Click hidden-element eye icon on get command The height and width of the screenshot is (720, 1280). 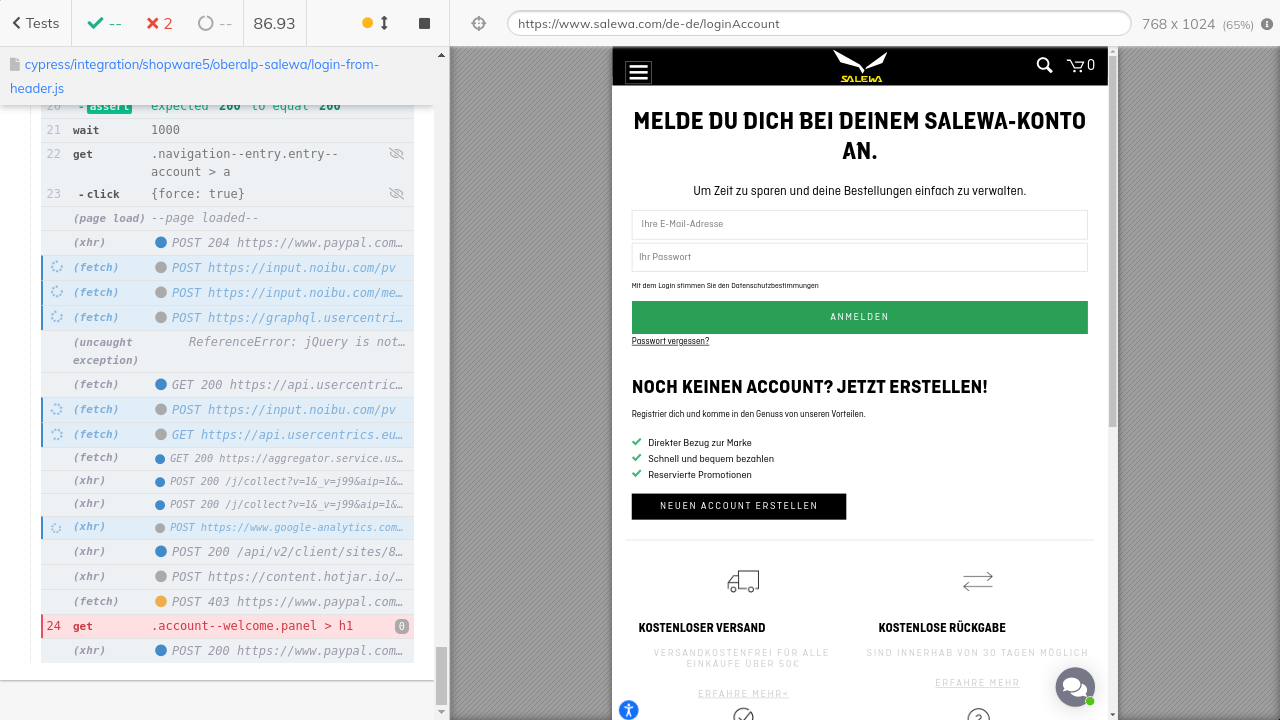(x=396, y=154)
